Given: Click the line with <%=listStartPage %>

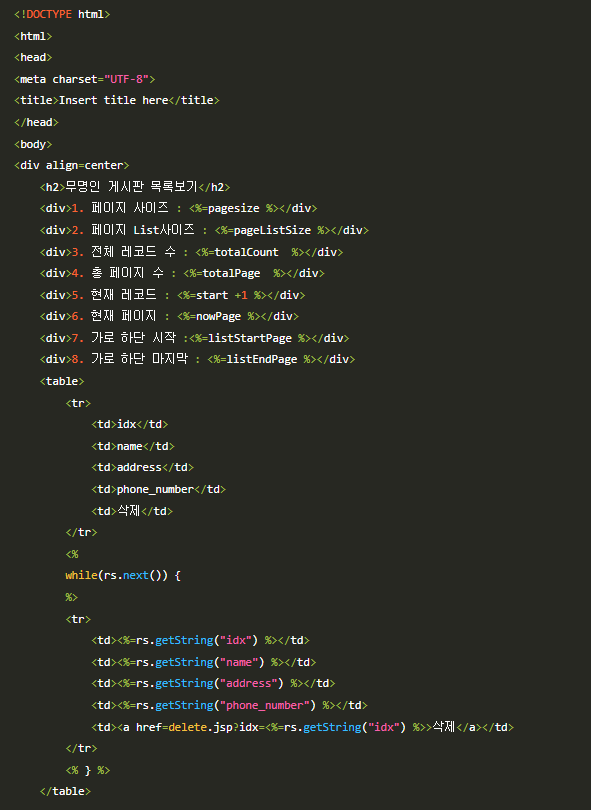Looking at the screenshot, I should click(194, 338).
